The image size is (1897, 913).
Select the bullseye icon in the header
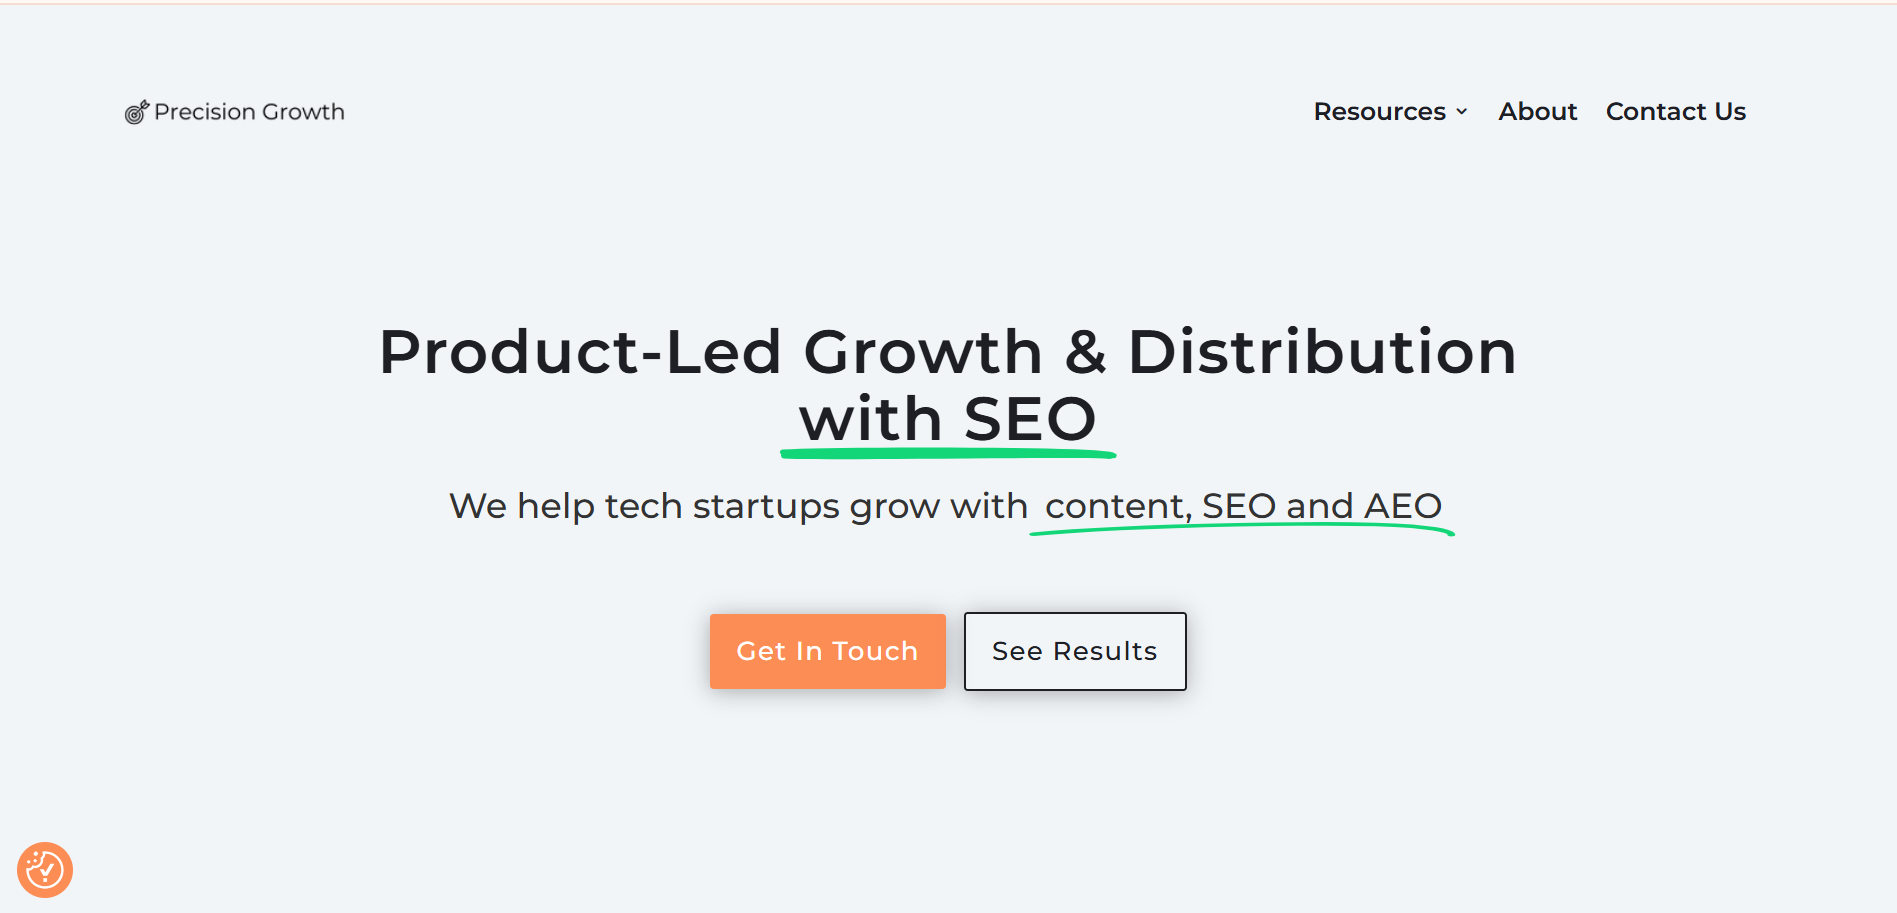(x=136, y=112)
